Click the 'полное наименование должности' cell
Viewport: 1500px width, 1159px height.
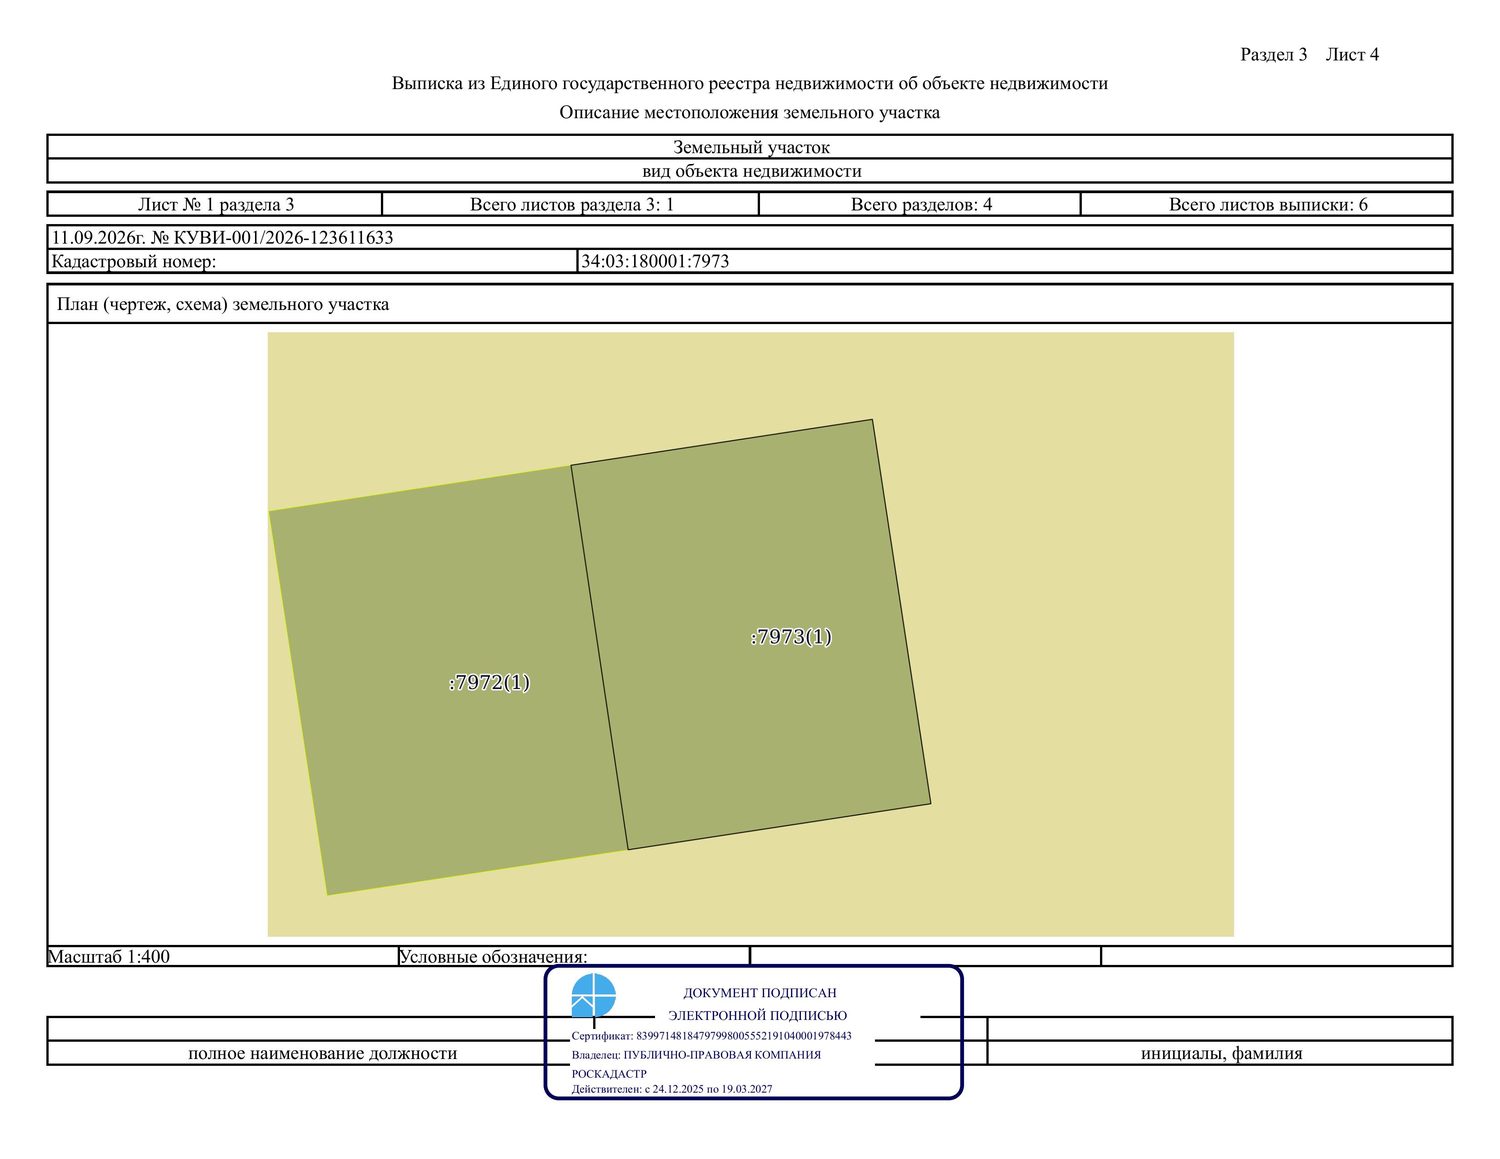[x=322, y=1053]
